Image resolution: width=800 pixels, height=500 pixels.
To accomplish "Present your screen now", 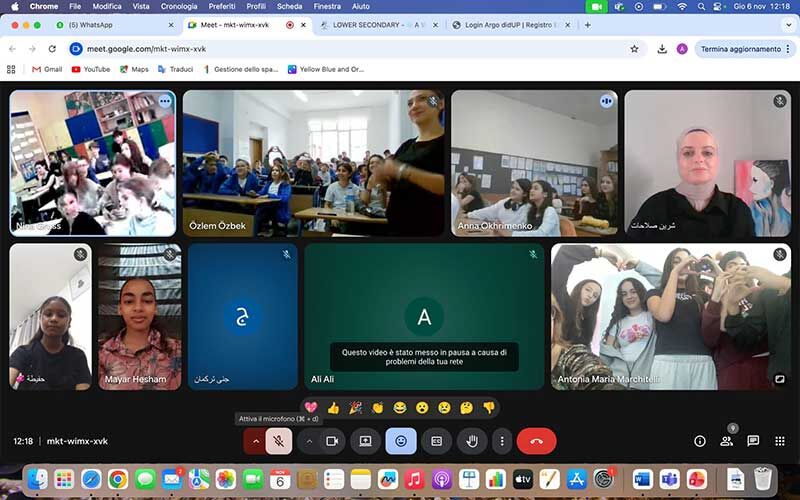I will click(x=365, y=441).
